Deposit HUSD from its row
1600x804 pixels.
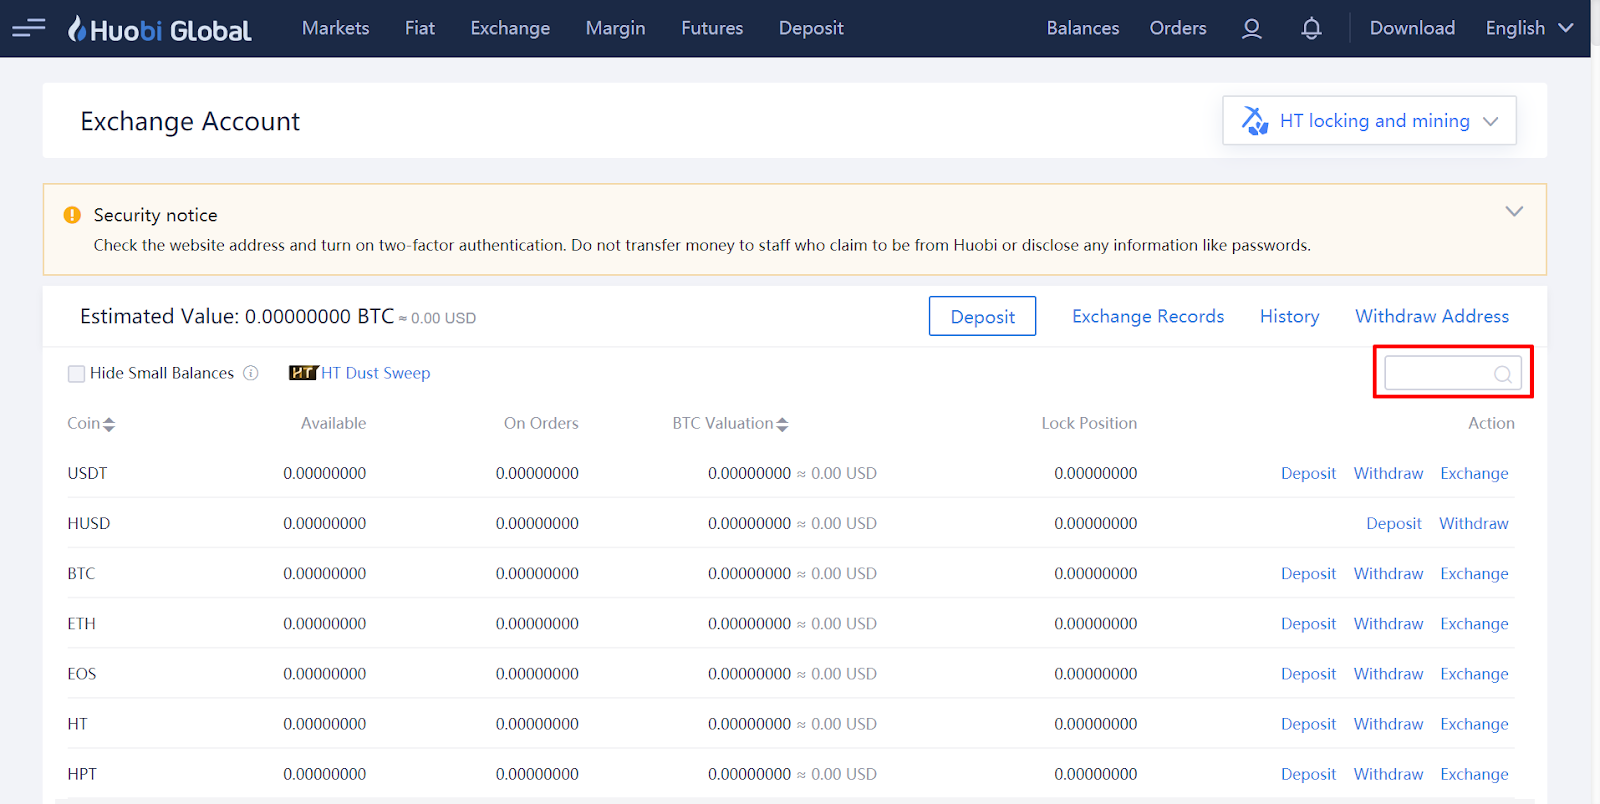pyautogui.click(x=1394, y=523)
